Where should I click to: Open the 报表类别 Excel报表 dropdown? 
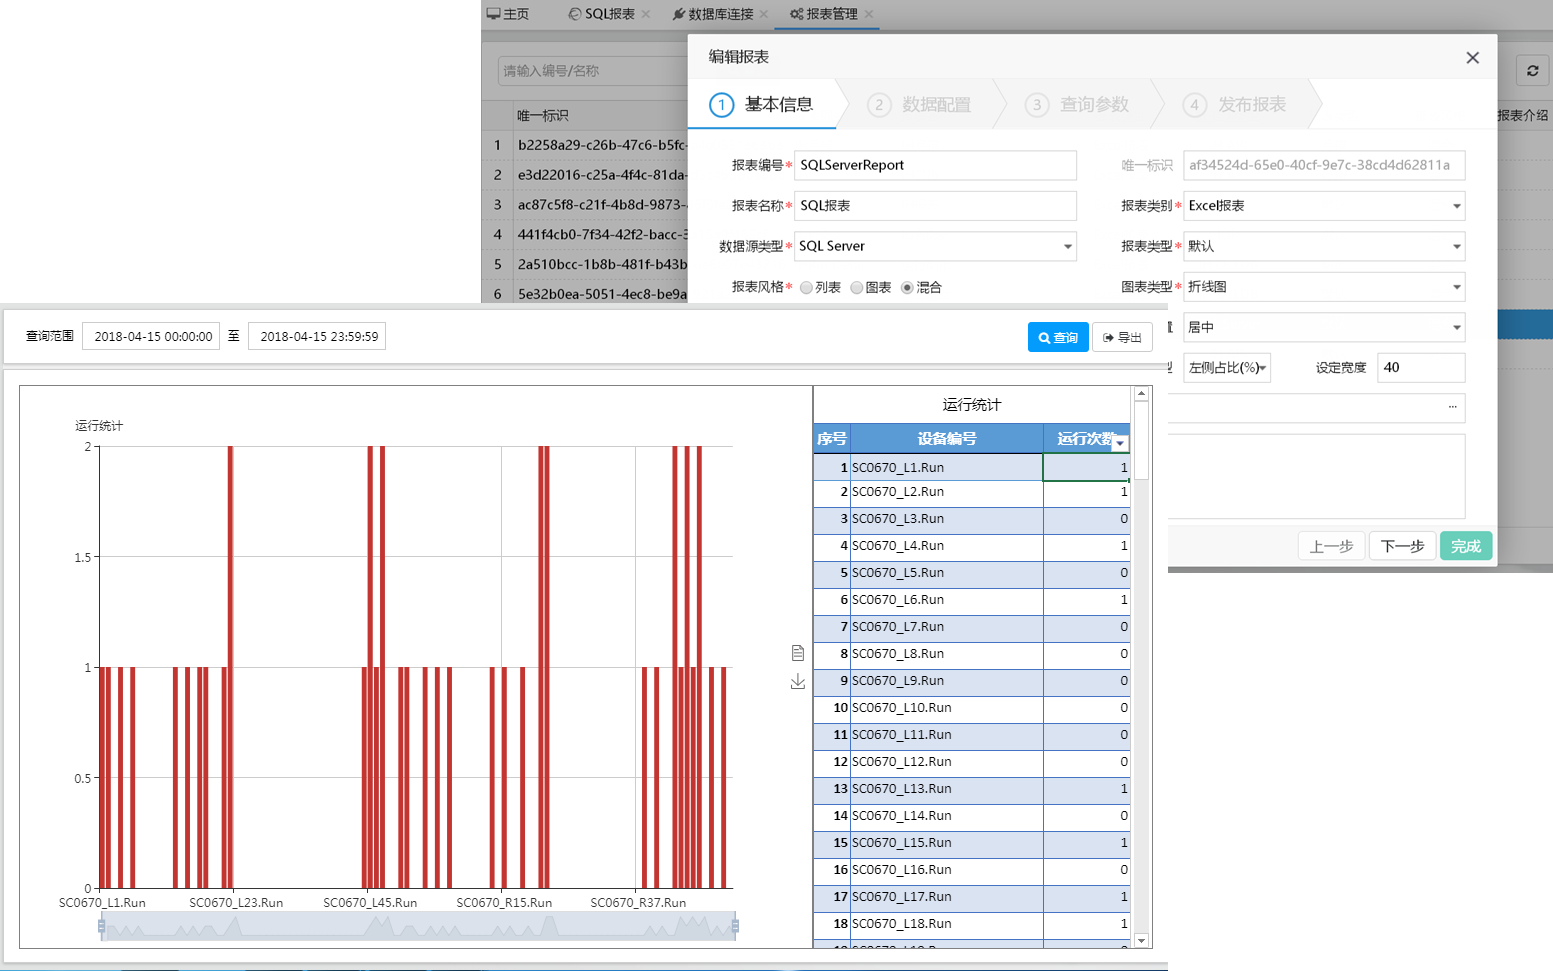[1324, 206]
